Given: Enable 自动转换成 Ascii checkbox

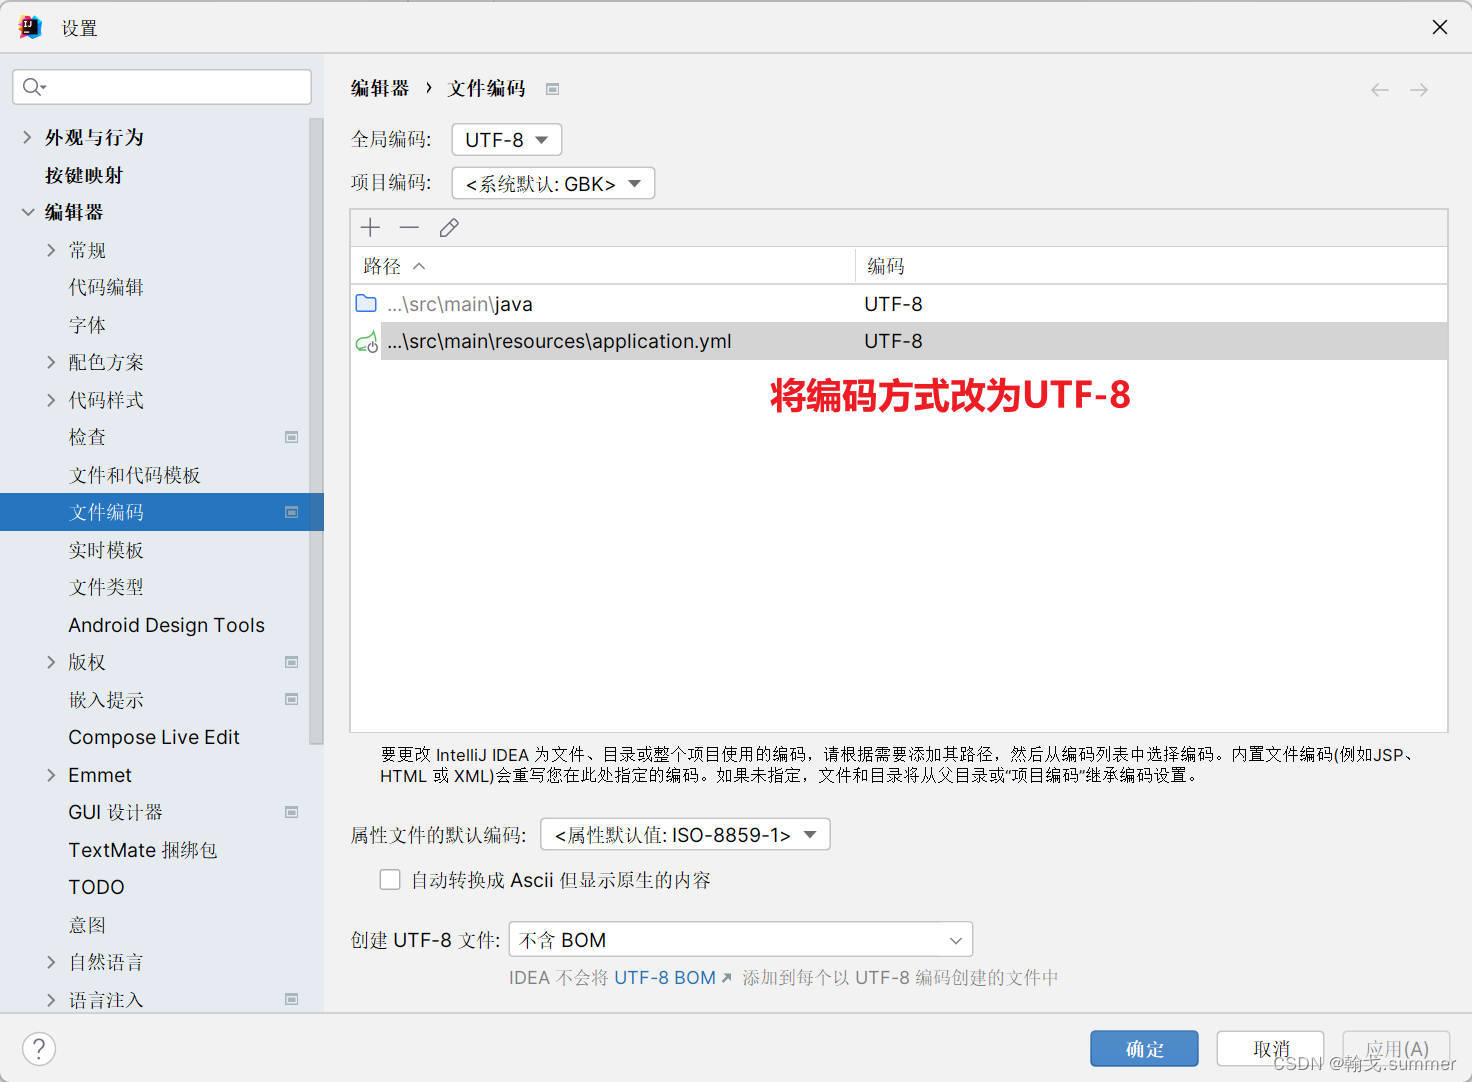Looking at the screenshot, I should click(x=390, y=879).
